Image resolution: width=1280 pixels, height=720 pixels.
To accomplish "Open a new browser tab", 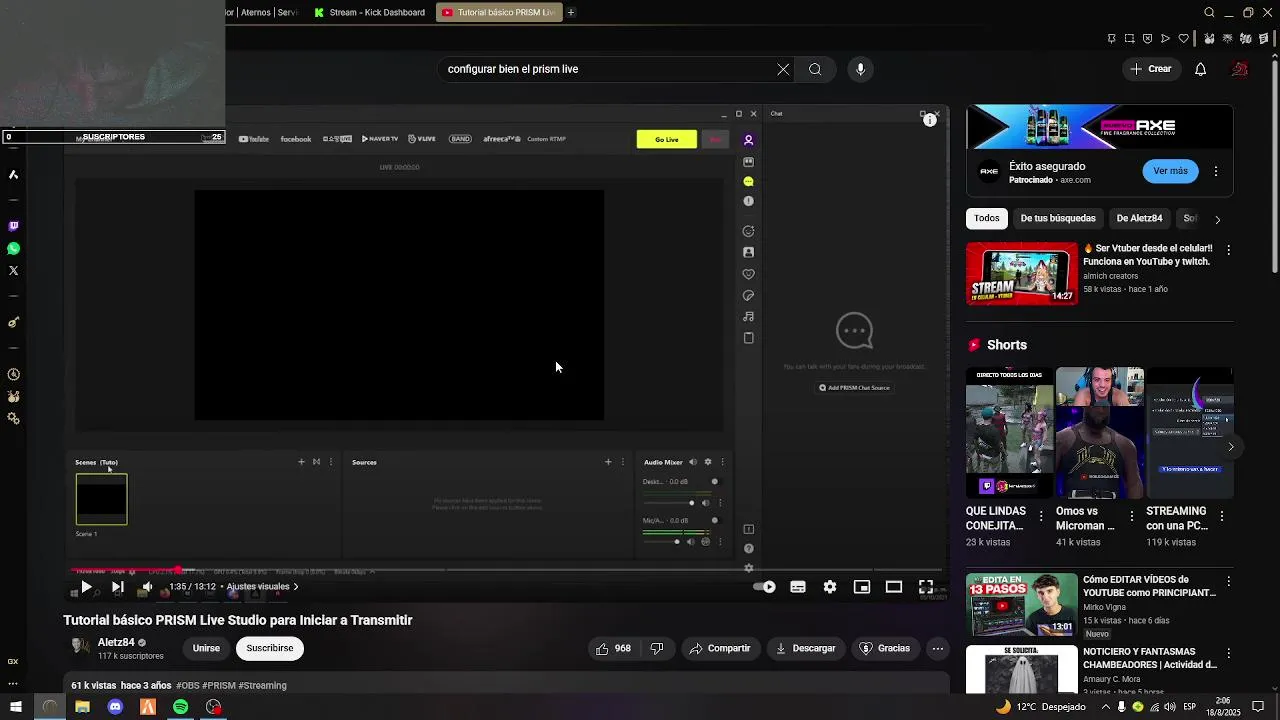I will coord(571,12).
